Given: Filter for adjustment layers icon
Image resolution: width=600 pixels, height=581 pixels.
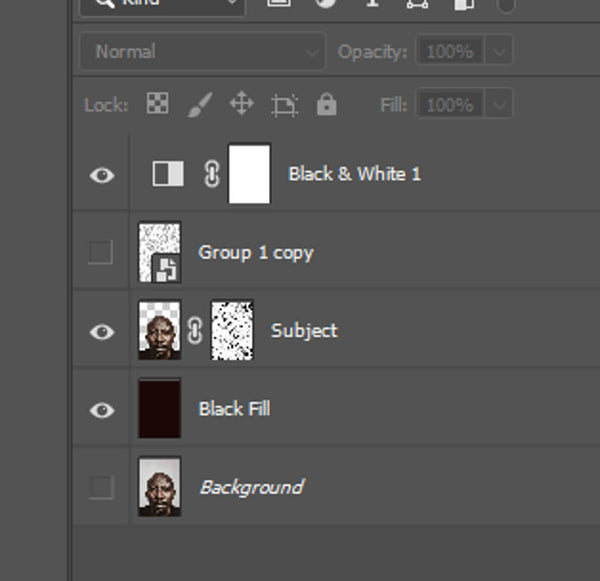Looking at the screenshot, I should (326, 3).
